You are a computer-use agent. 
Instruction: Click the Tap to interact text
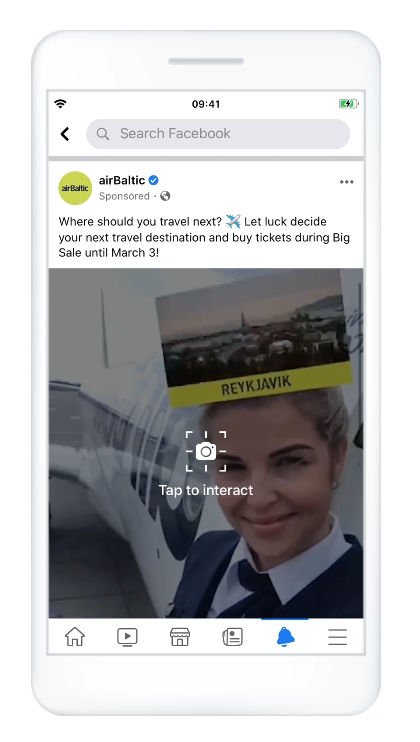pyautogui.click(x=206, y=490)
